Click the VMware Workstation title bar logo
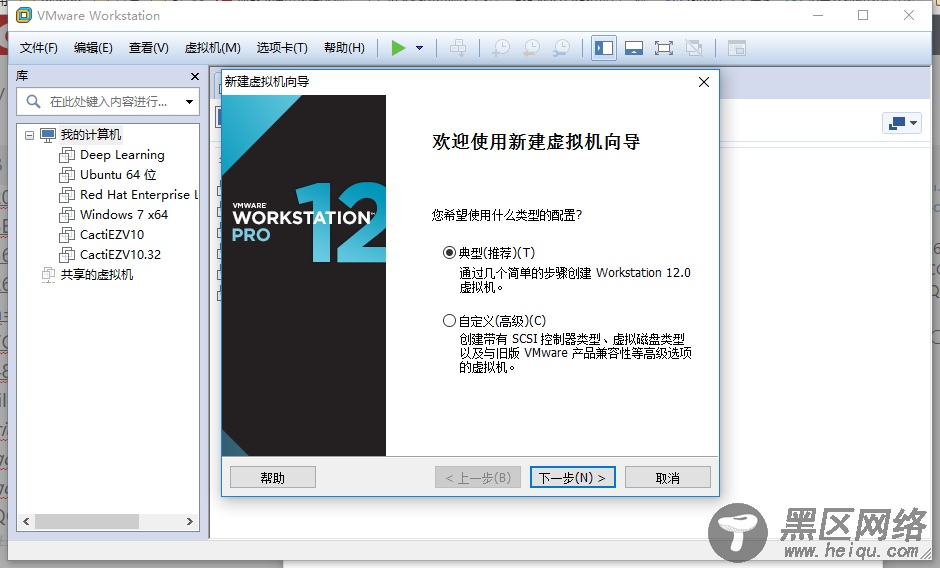940x568 pixels. (x=23, y=15)
